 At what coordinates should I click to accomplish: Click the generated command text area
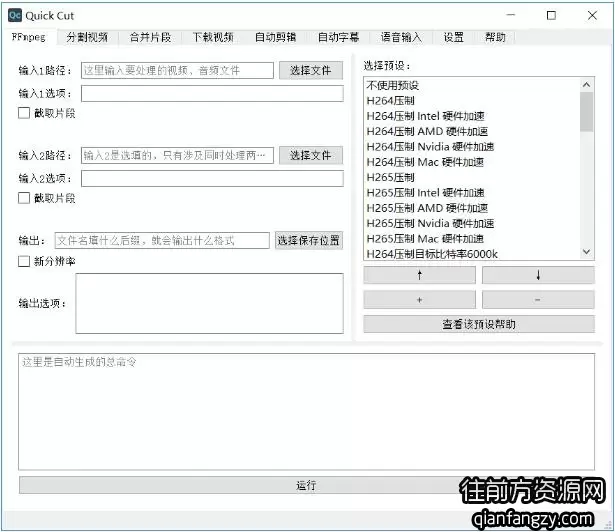click(x=306, y=412)
